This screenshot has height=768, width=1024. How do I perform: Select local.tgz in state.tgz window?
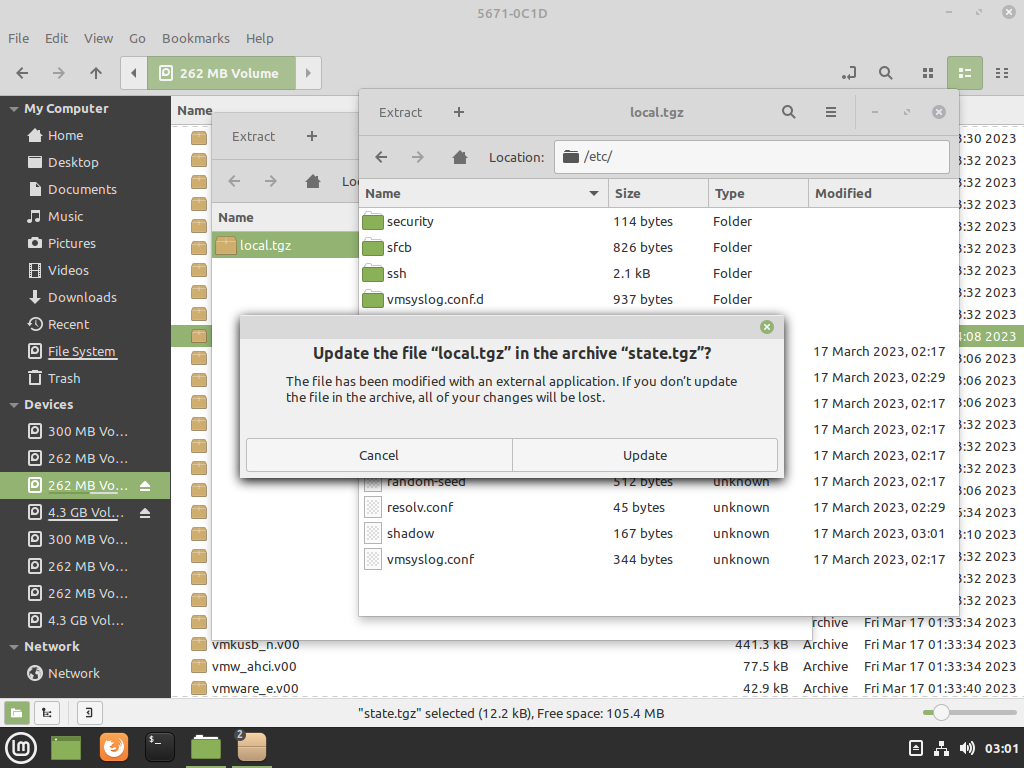point(285,246)
